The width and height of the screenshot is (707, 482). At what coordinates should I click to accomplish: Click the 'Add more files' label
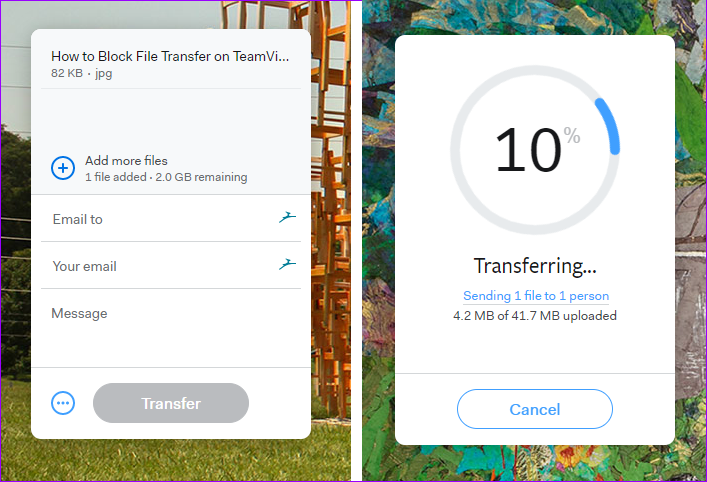(126, 161)
